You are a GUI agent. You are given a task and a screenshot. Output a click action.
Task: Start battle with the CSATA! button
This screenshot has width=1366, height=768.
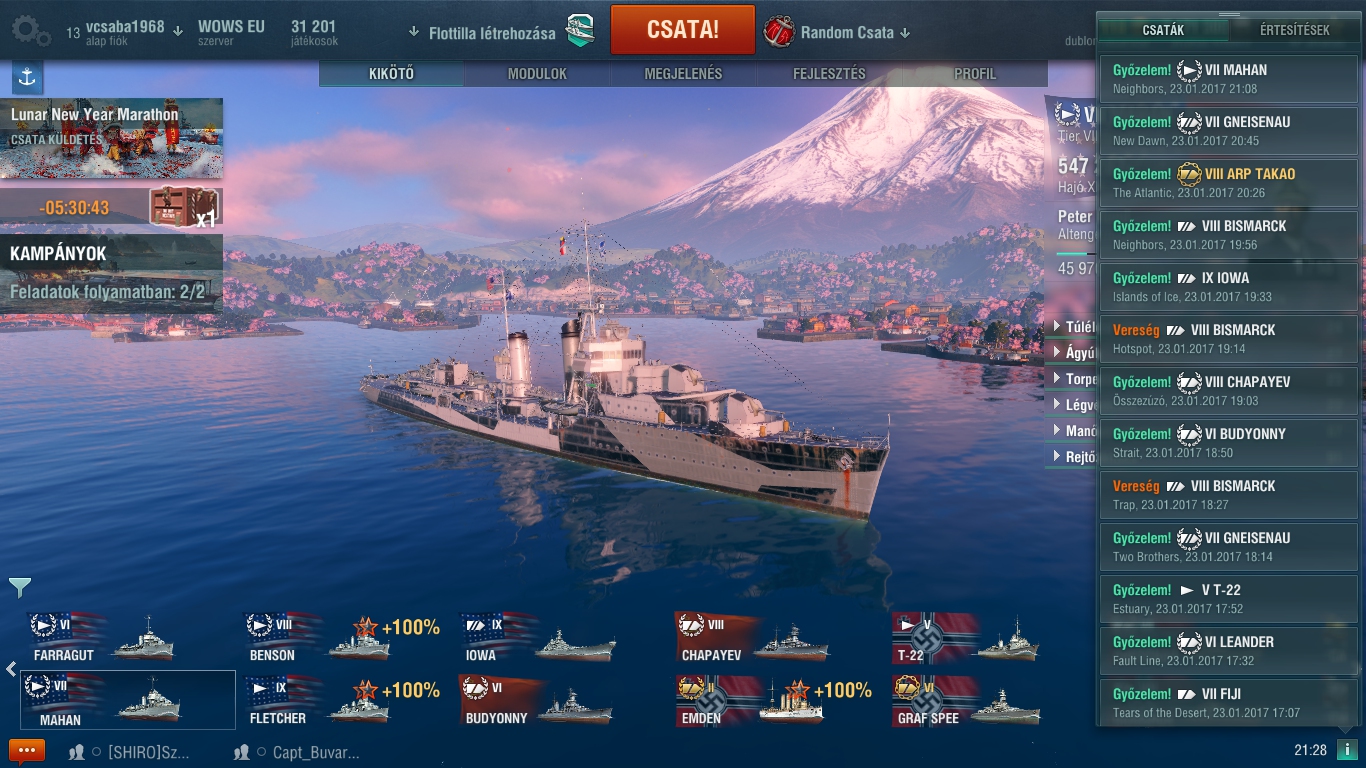click(683, 30)
